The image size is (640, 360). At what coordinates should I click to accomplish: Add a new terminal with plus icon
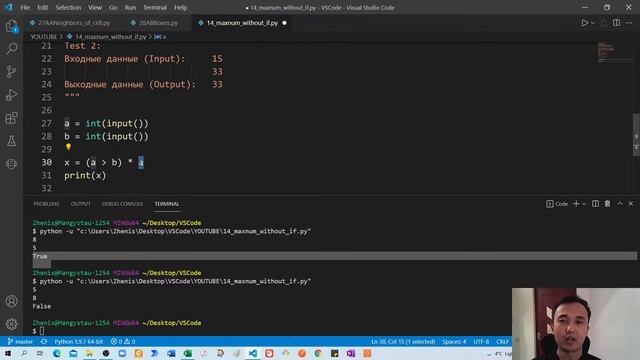tap(576, 204)
